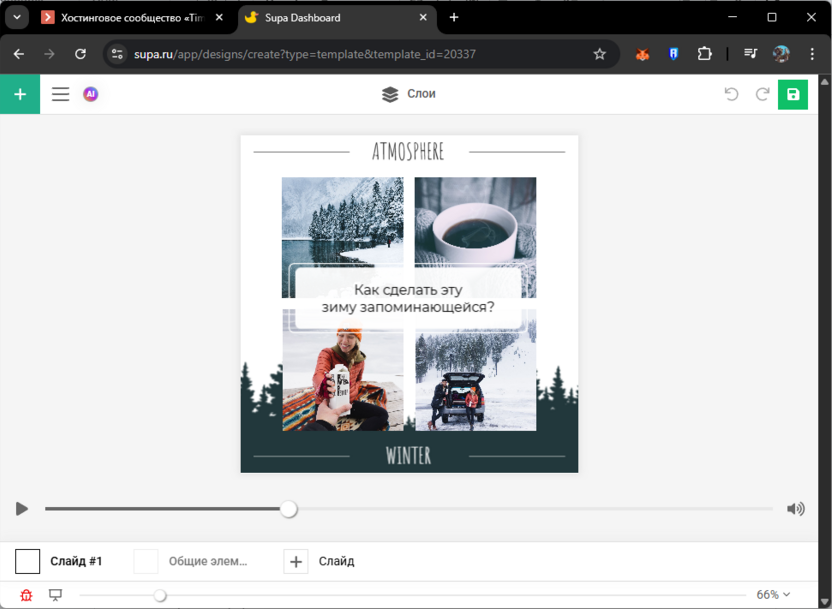Save the design with the green save button
Screen dimensions: 832x609
pos(792,94)
